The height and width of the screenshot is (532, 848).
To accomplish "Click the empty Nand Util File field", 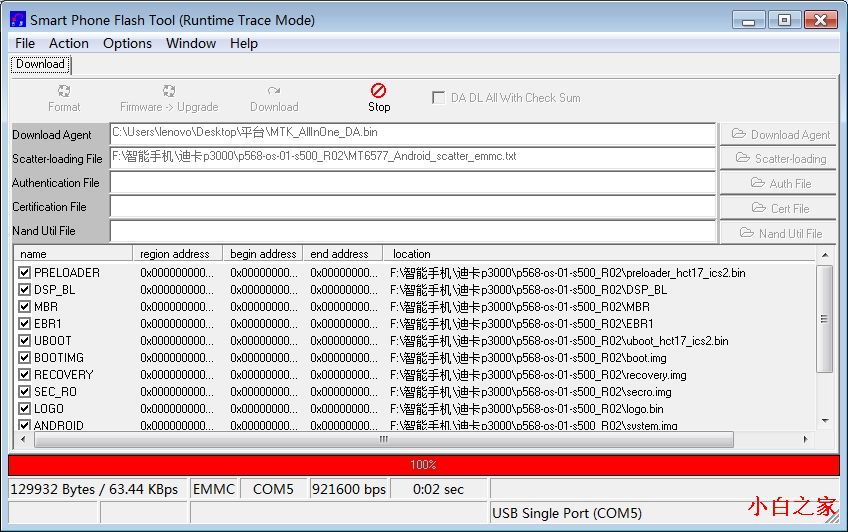I will tap(413, 230).
